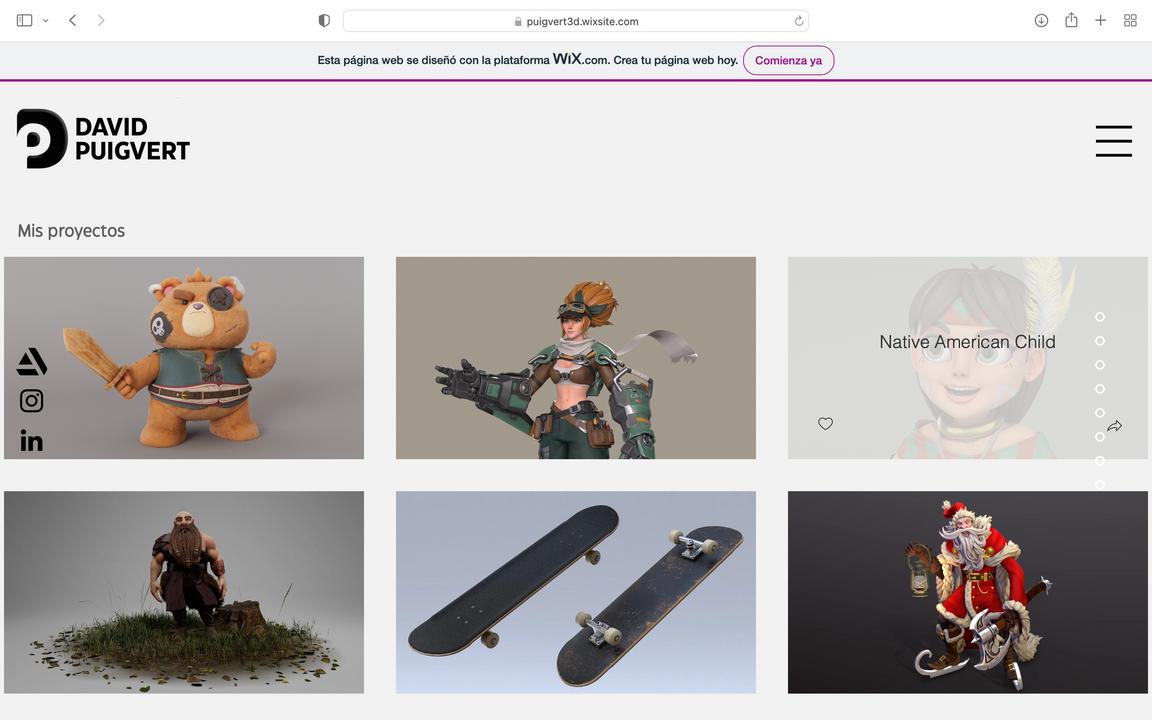Add a new Safari tab
1152x720 pixels.
tap(1100, 21)
